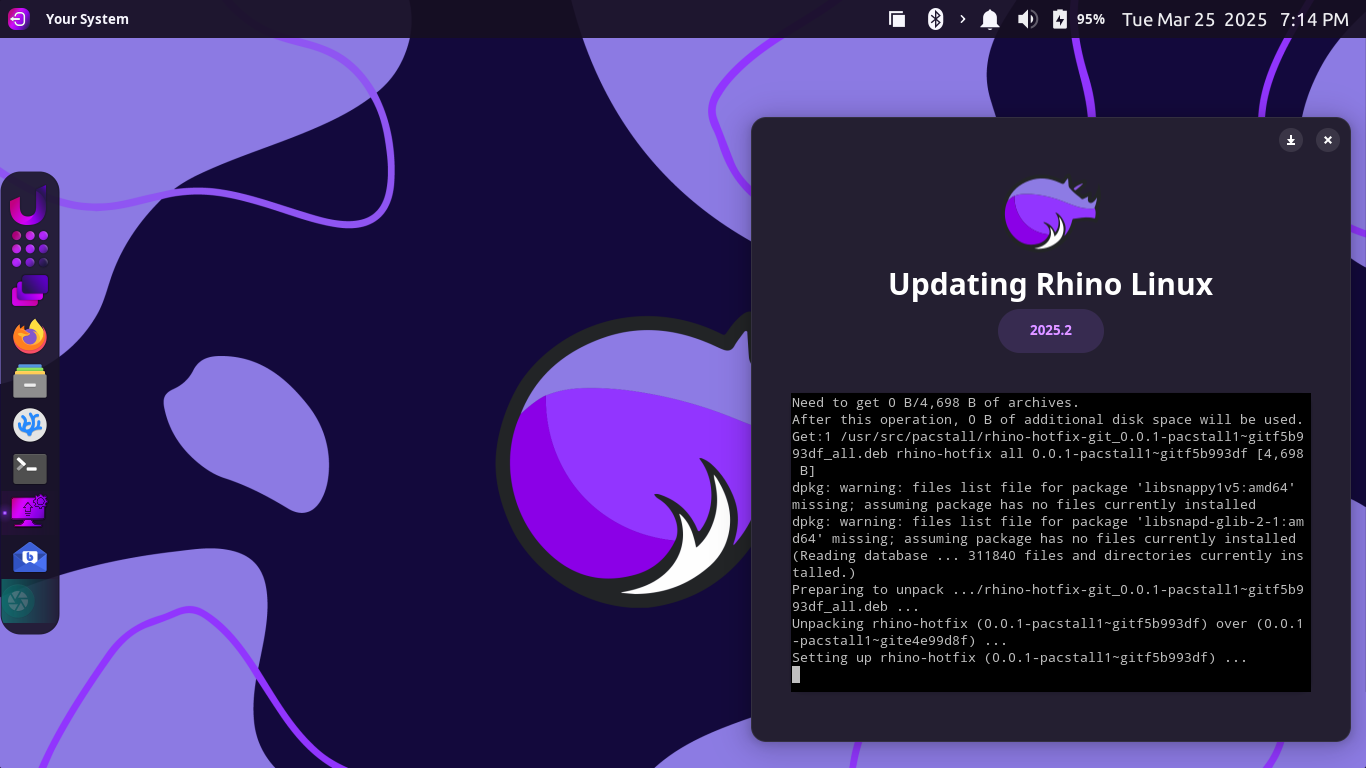Screen dimensions: 1366x768
Task: Close the Updating Rhino Linux window
Action: 1328,140
